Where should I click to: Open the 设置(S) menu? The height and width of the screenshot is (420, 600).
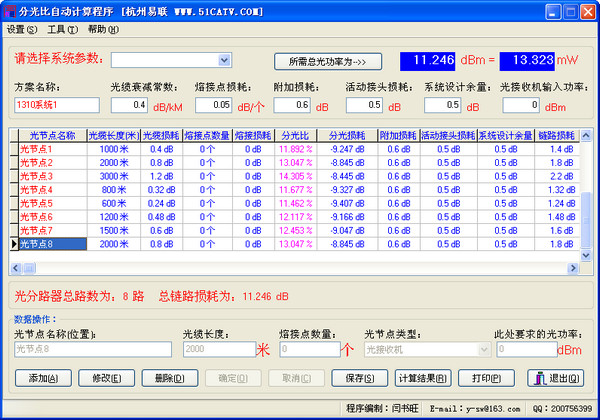22,29
